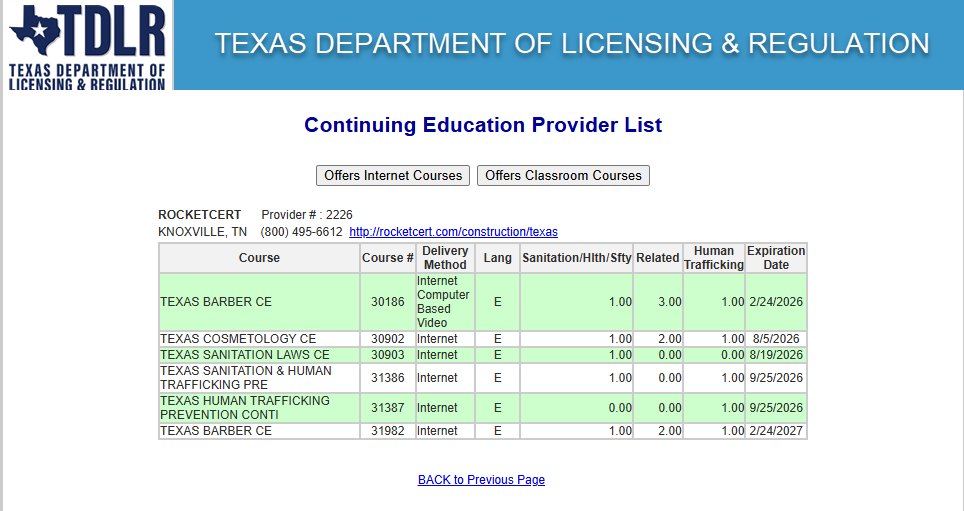Click the Sanitation/Hlth/Sfty column header
The height and width of the screenshot is (511, 964).
[576, 258]
